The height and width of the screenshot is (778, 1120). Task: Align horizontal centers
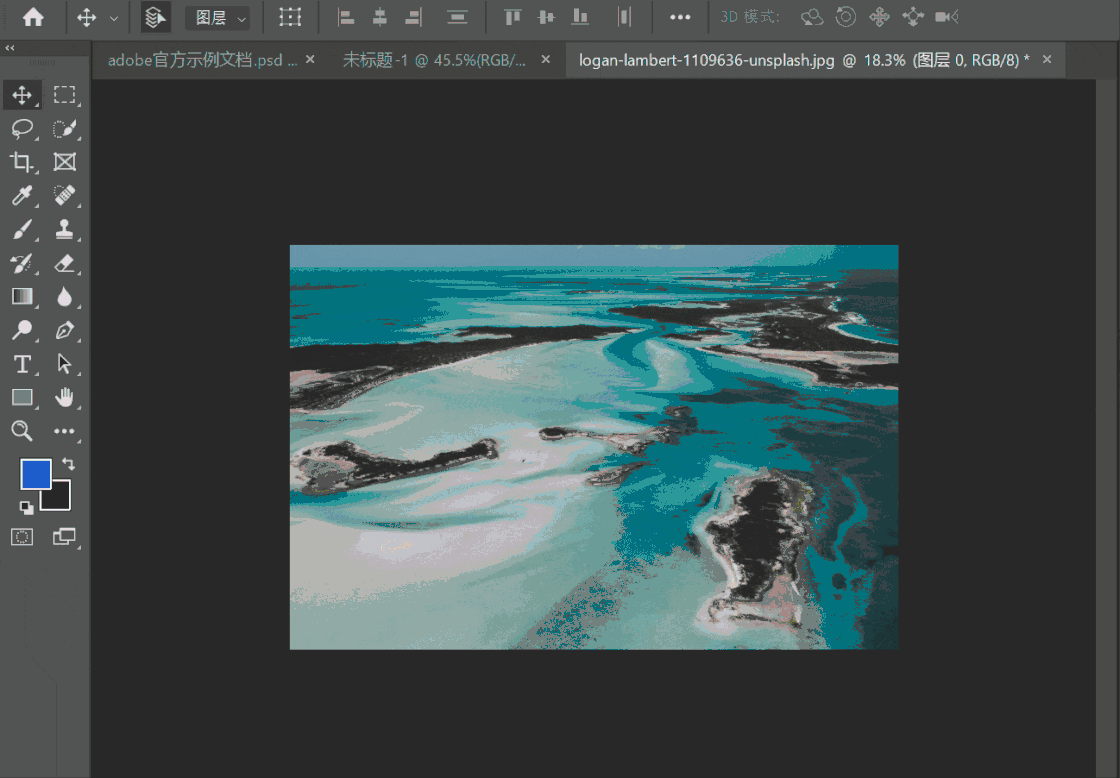(x=380, y=17)
